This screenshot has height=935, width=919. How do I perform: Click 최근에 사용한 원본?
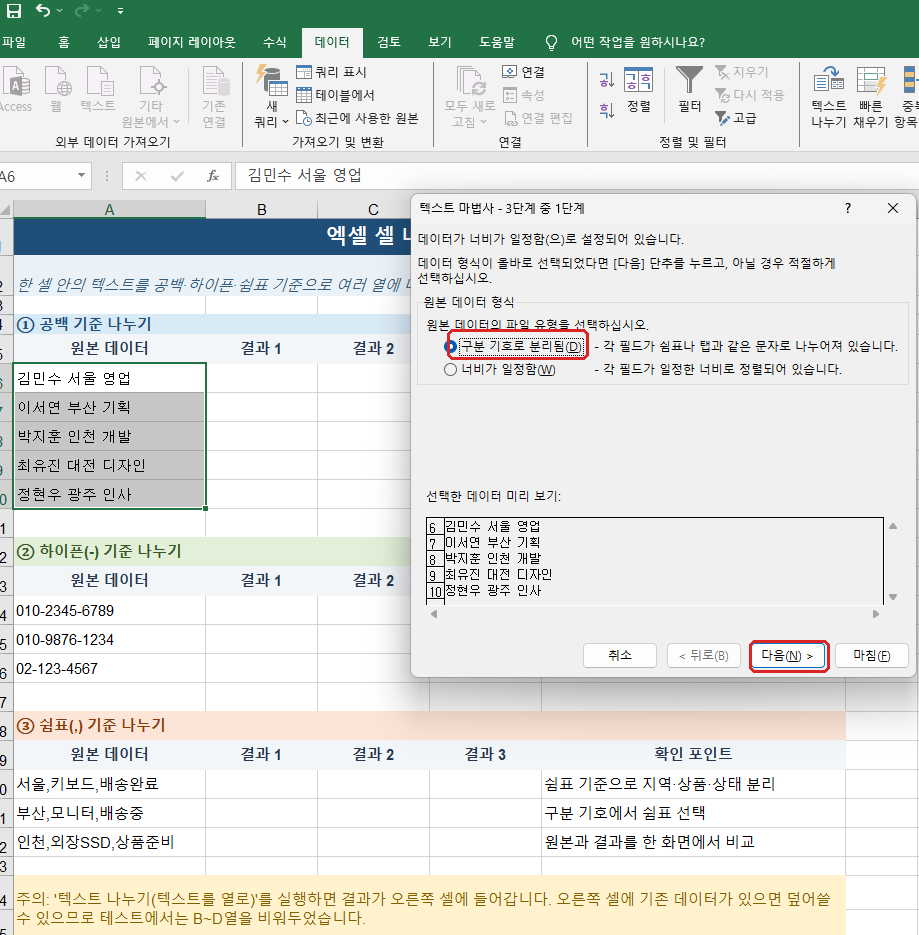pyautogui.click(x=357, y=119)
